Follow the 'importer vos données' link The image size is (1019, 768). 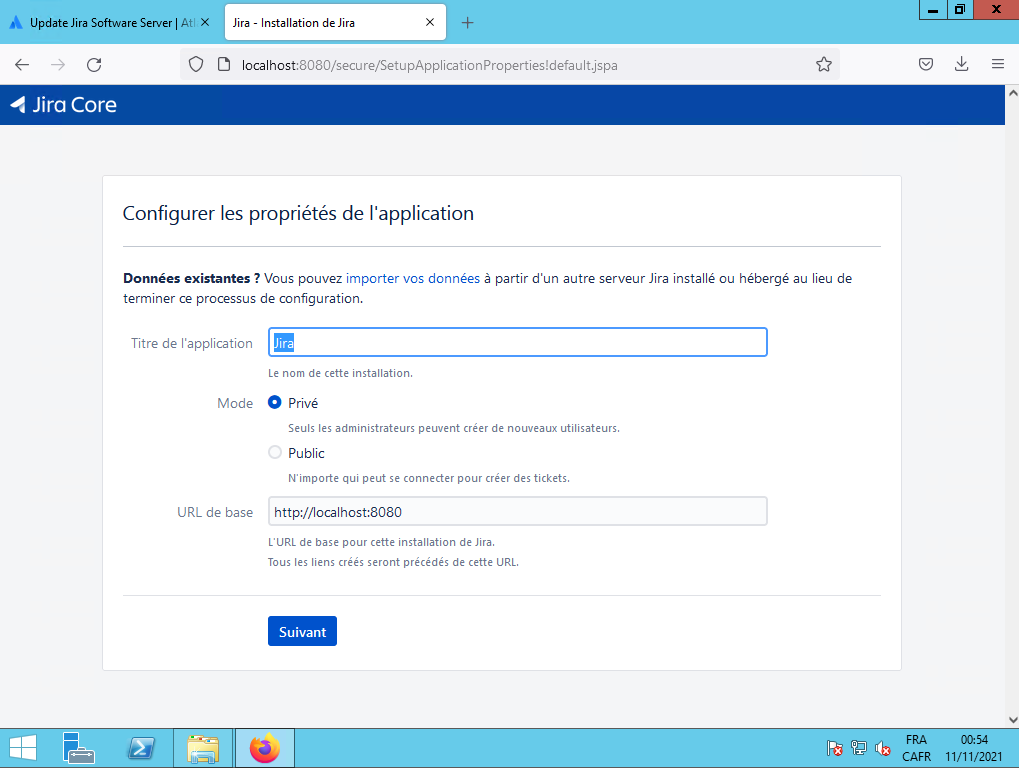point(413,278)
